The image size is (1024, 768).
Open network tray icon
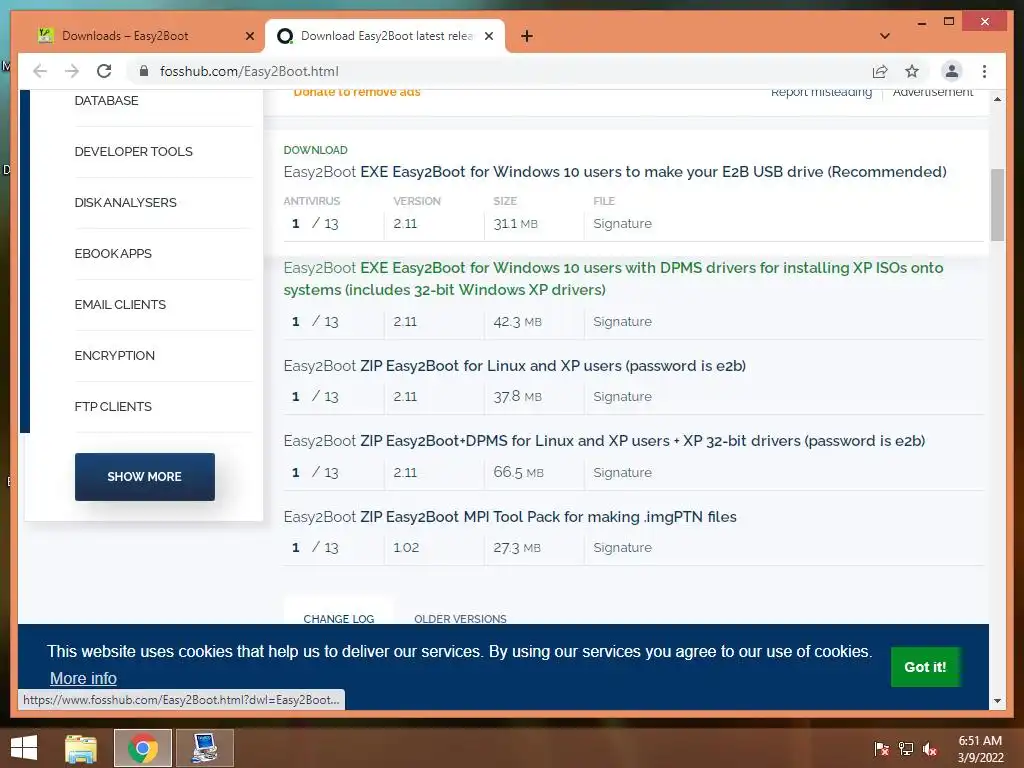(906, 749)
